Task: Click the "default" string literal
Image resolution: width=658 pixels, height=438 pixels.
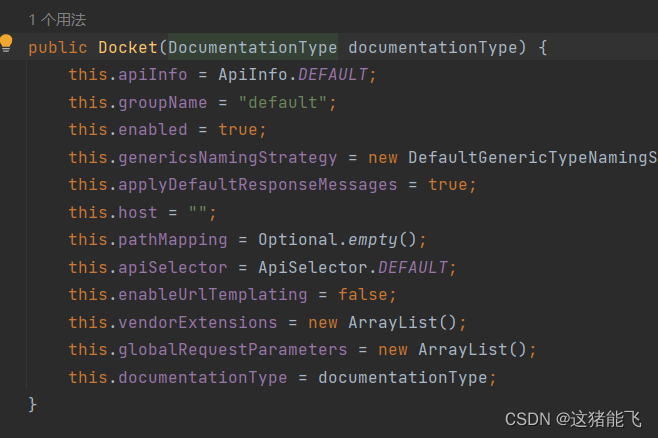Action: click(x=282, y=102)
